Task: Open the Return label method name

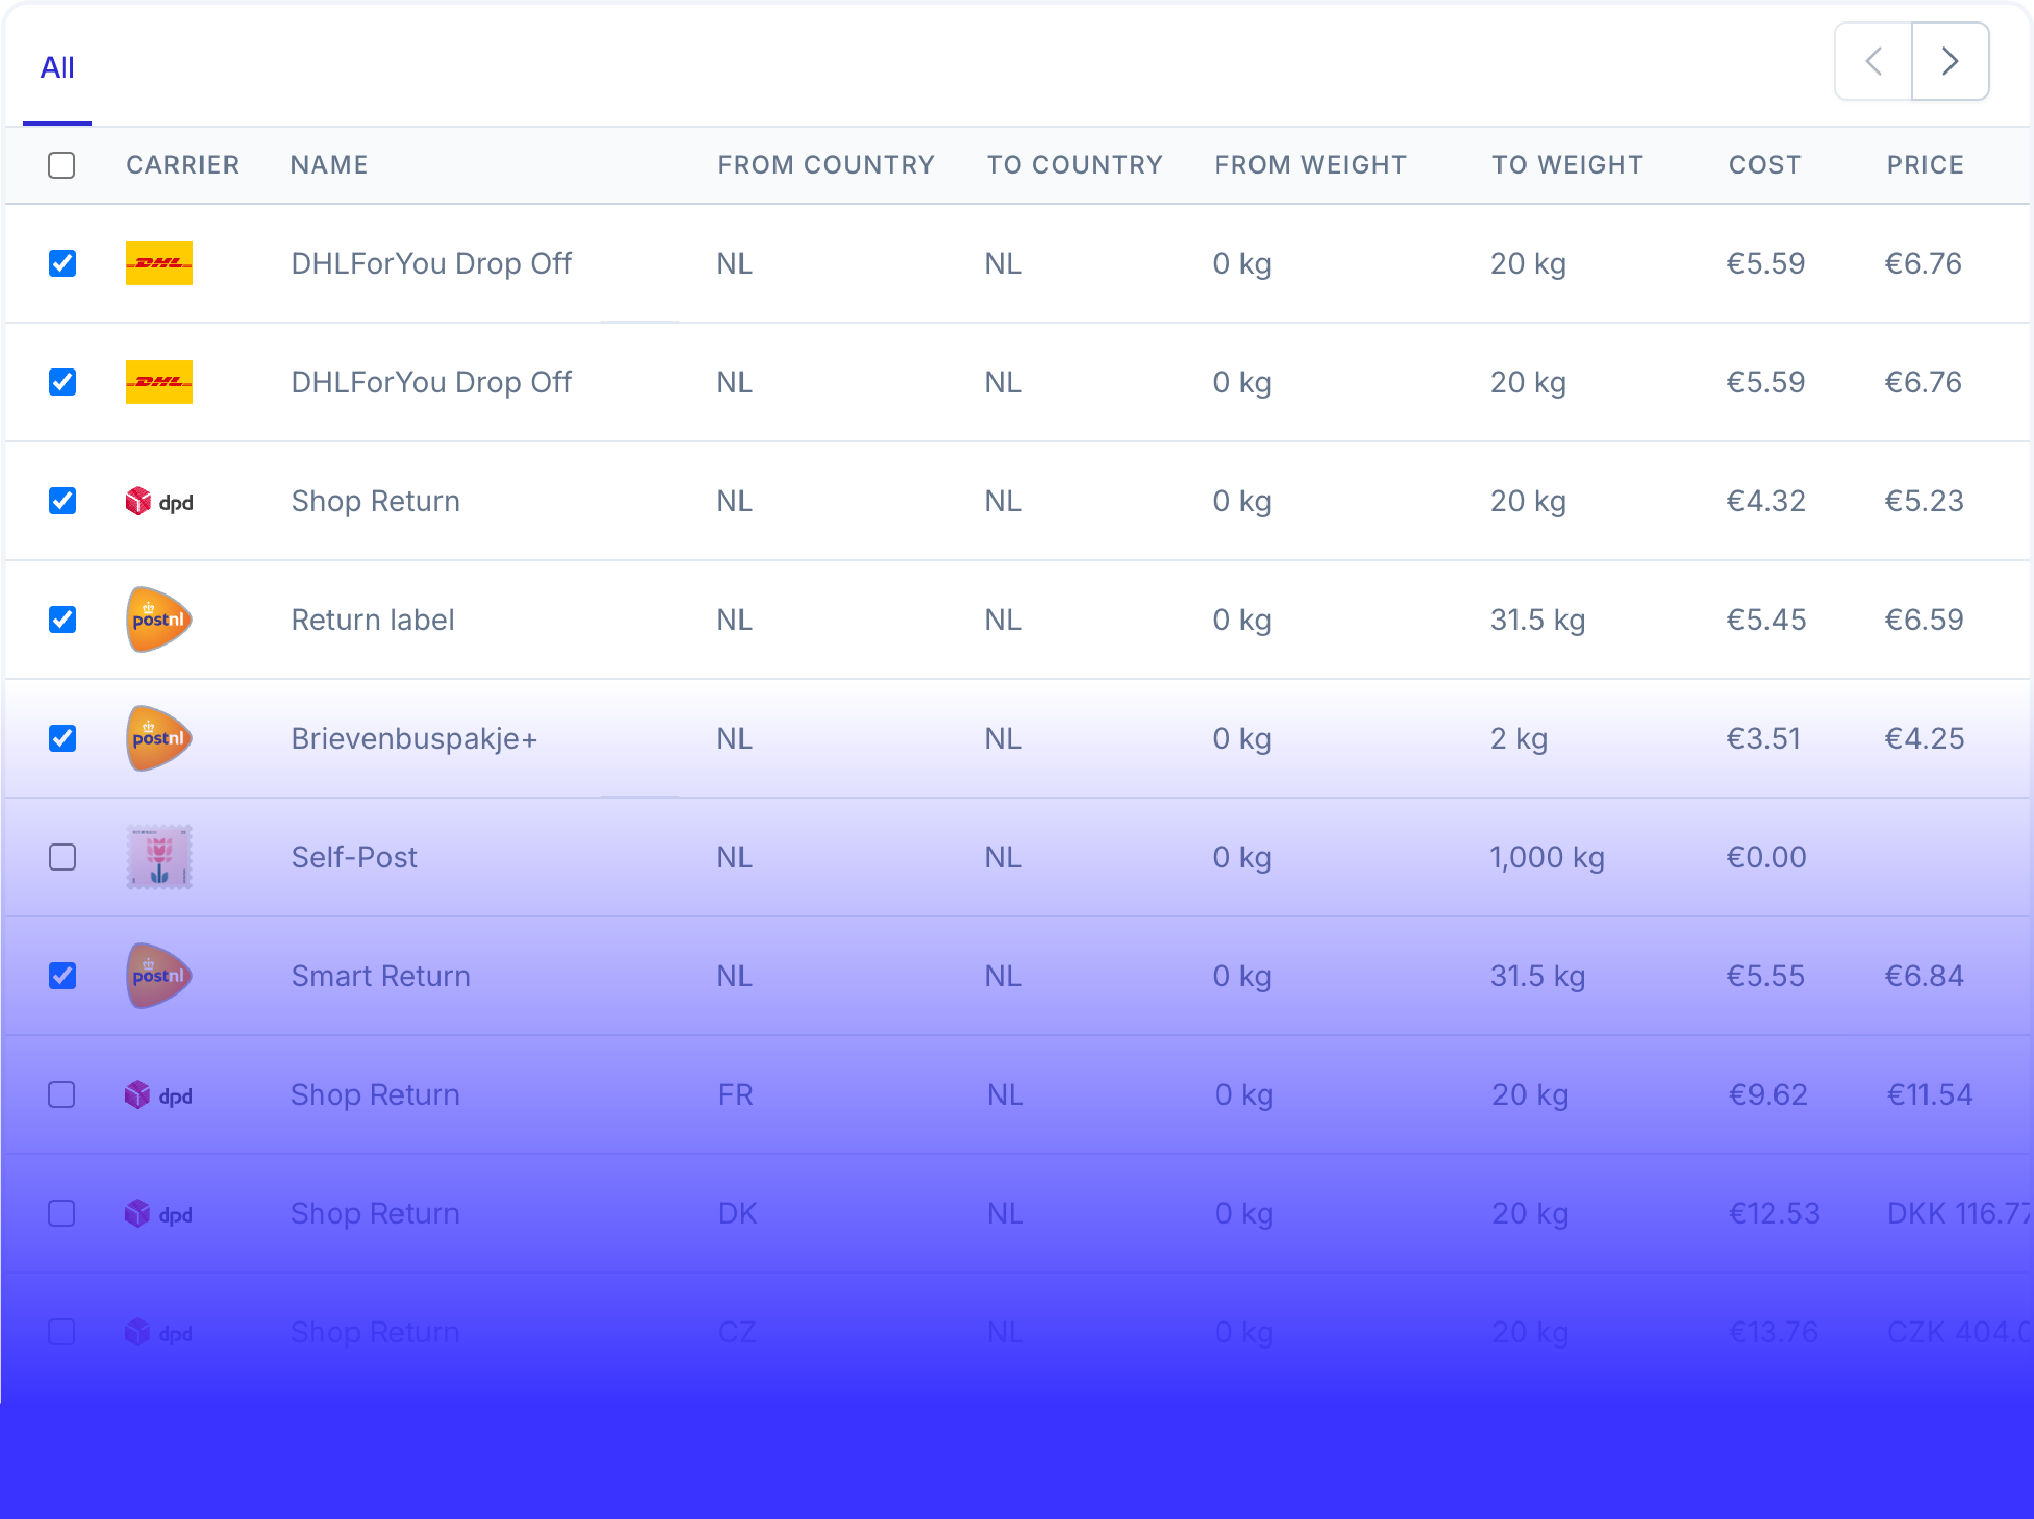Action: [x=373, y=619]
